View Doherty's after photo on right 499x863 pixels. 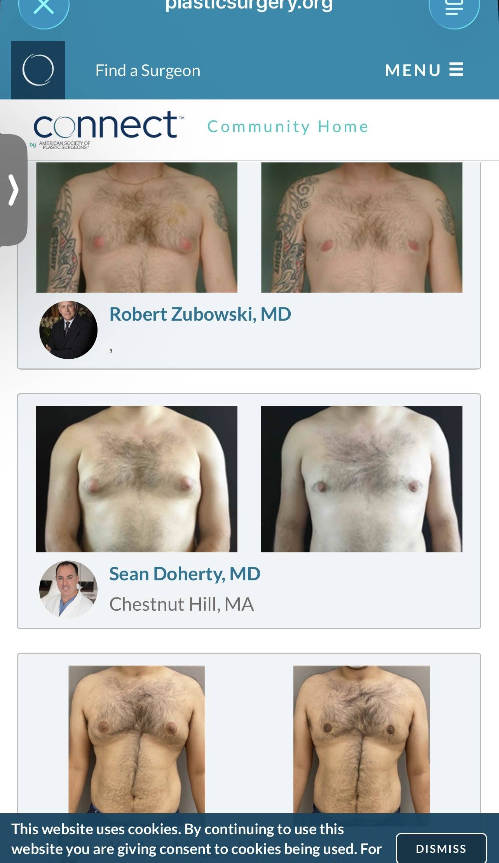[x=361, y=479]
